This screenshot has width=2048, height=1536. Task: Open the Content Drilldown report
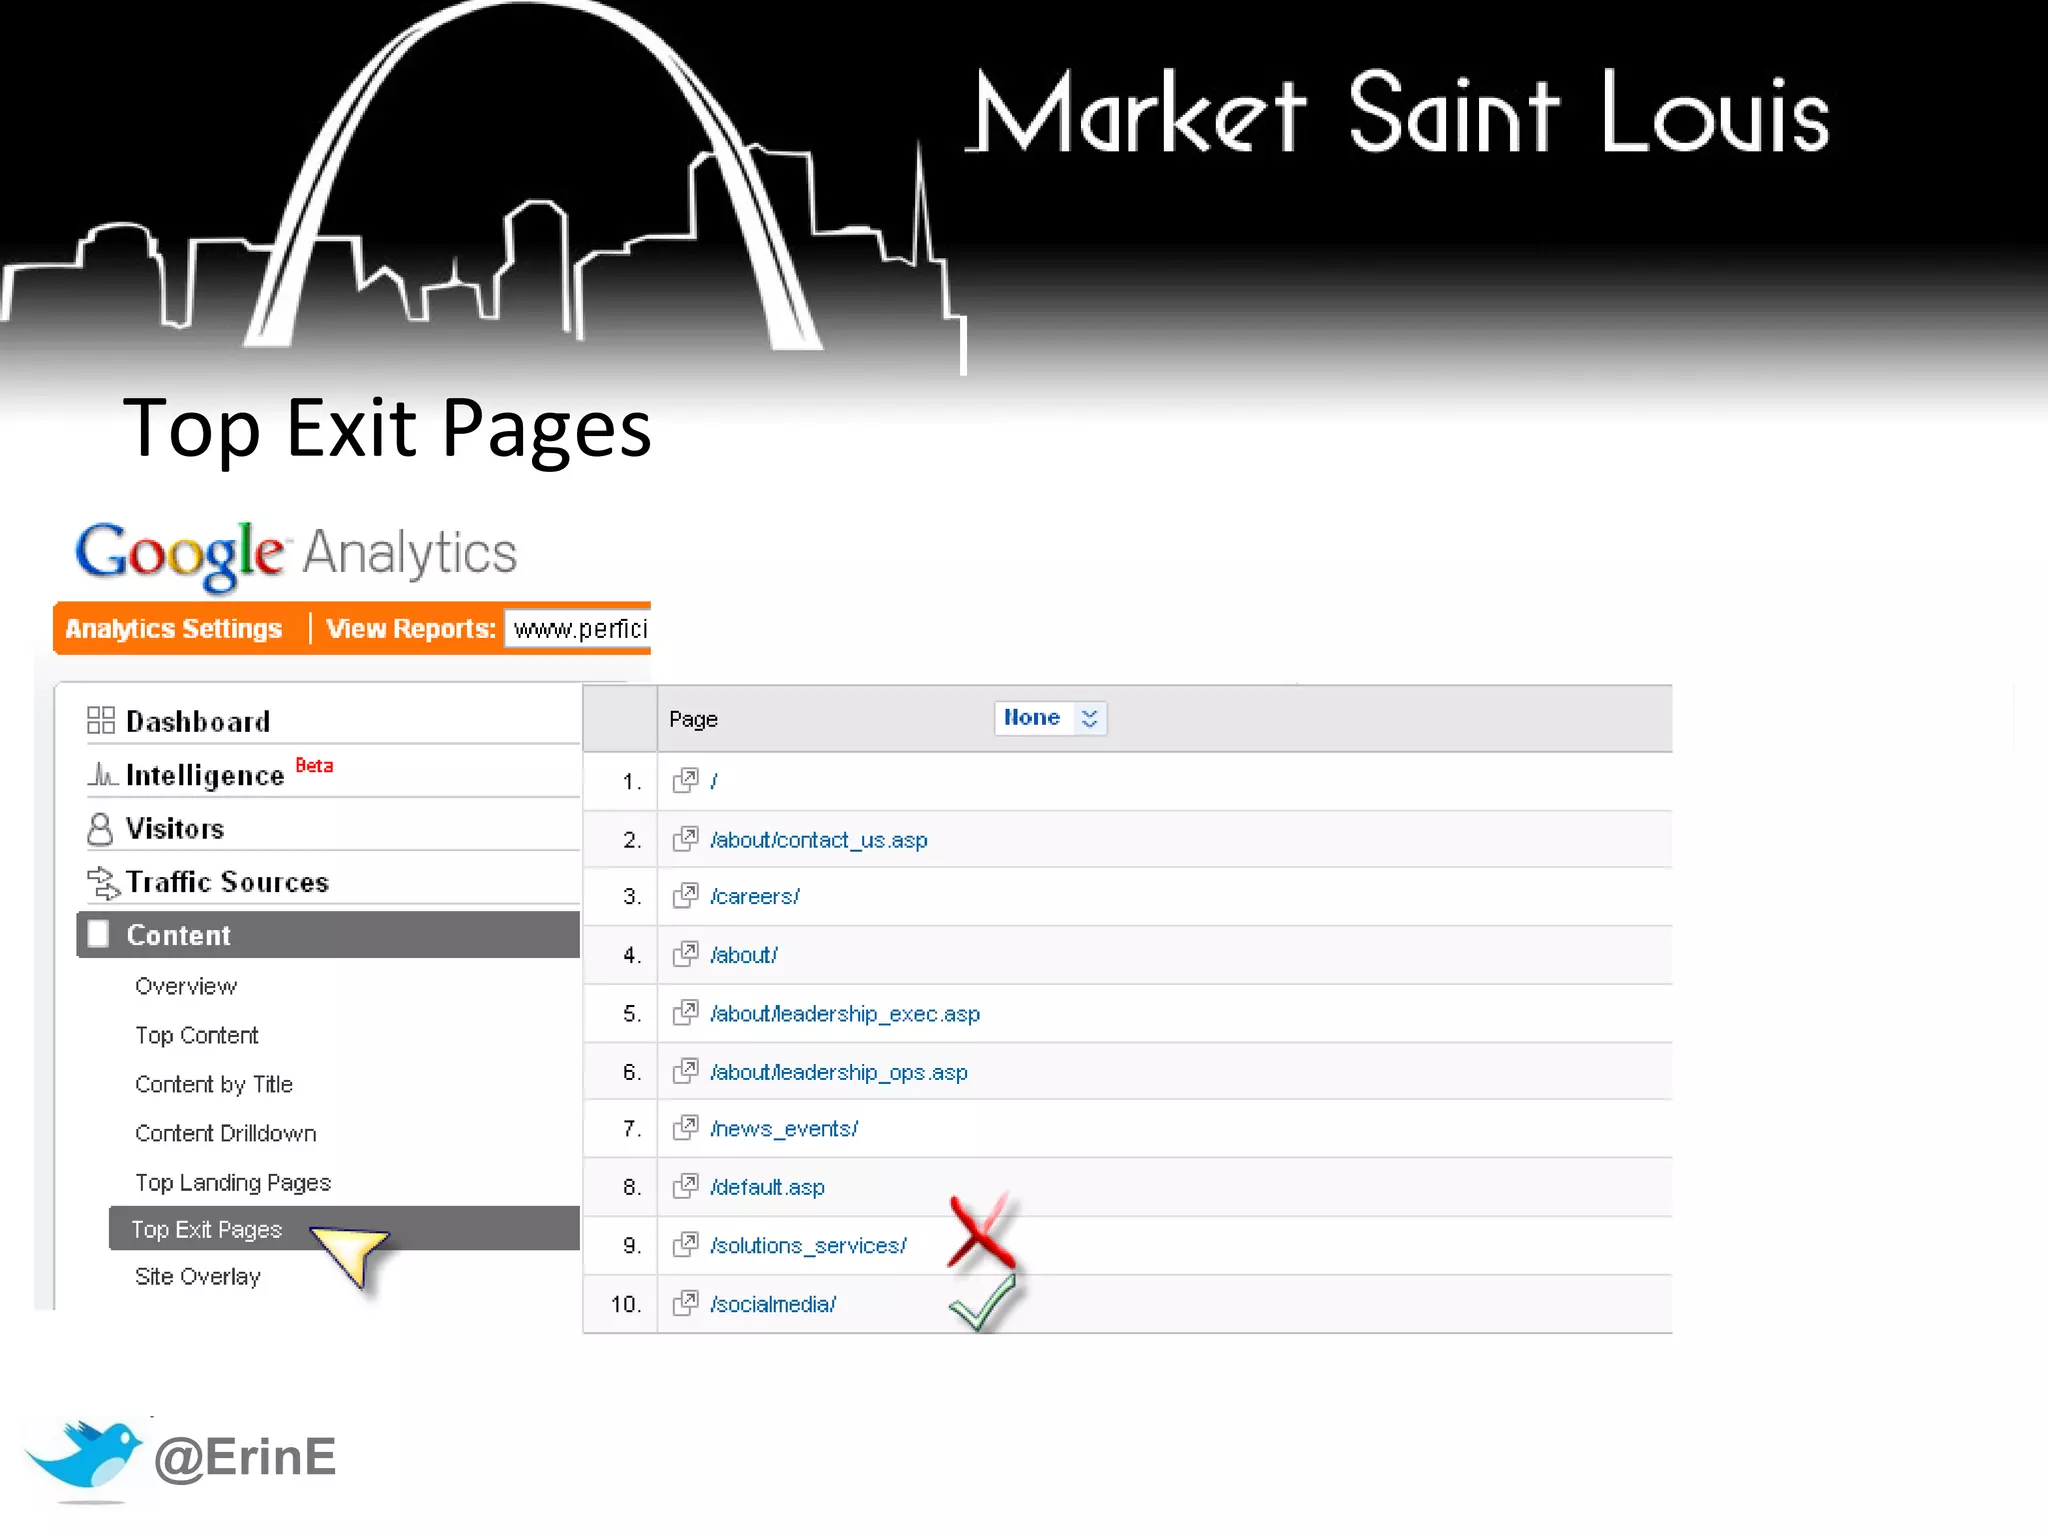pyautogui.click(x=226, y=1133)
